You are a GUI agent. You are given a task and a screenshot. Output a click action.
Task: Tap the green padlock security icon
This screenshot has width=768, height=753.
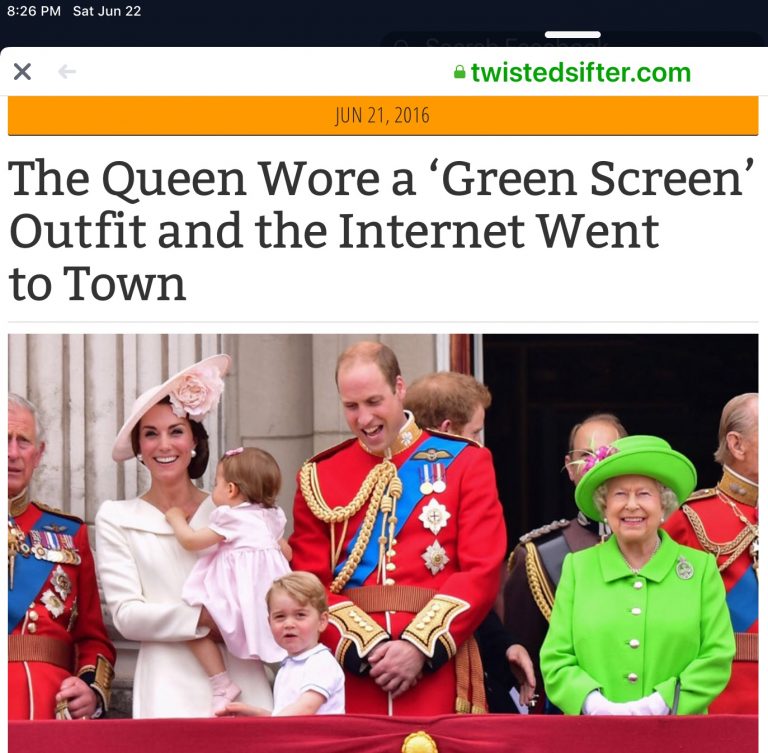[459, 73]
